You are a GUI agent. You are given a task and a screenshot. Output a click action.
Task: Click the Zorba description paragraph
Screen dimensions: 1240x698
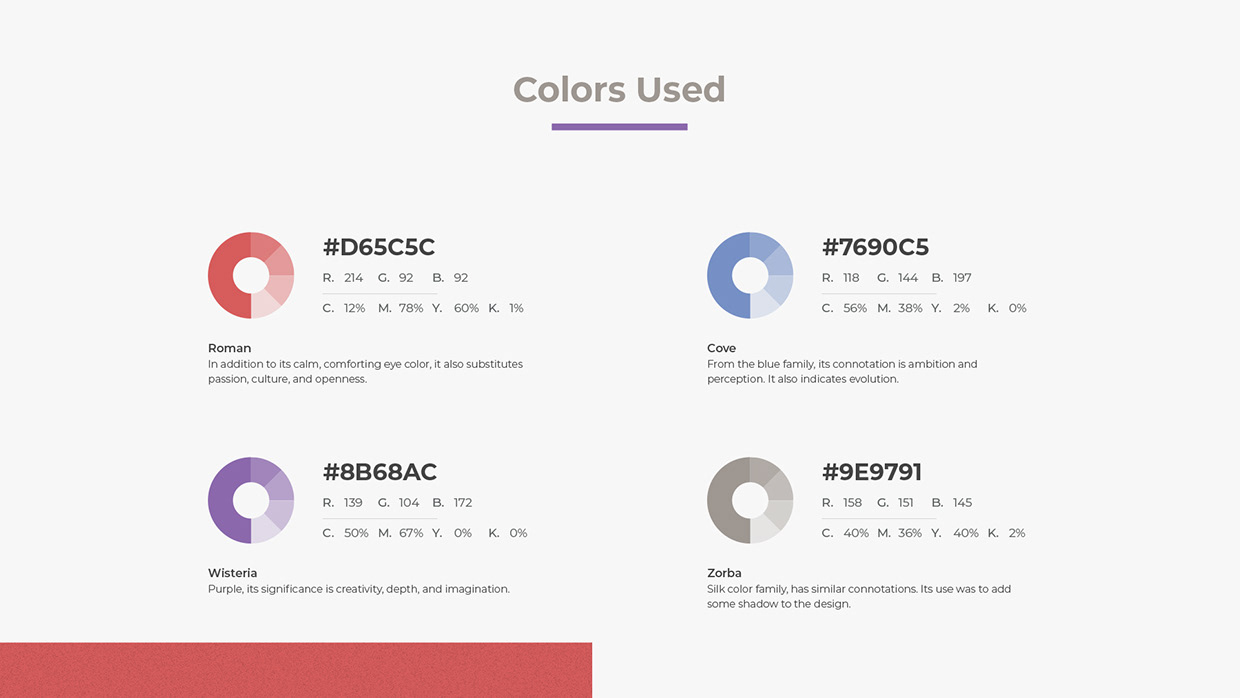(x=859, y=597)
